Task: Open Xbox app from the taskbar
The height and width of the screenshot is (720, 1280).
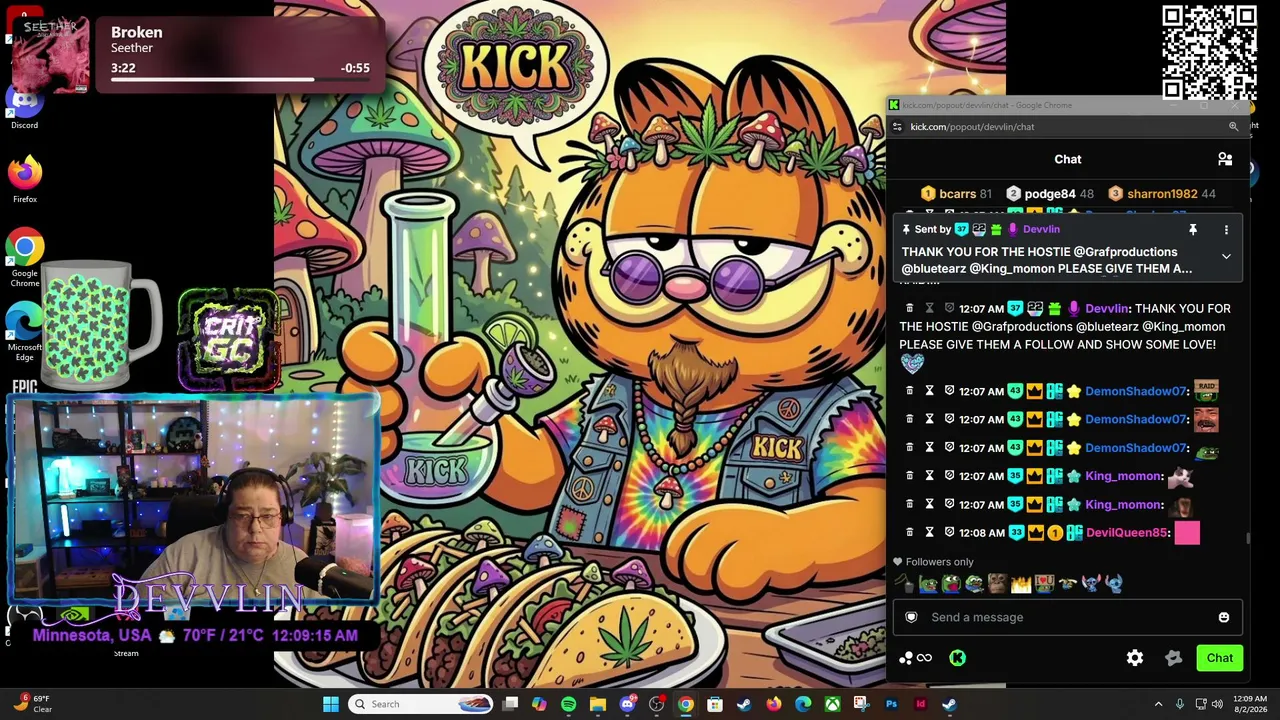Action: coord(832,704)
